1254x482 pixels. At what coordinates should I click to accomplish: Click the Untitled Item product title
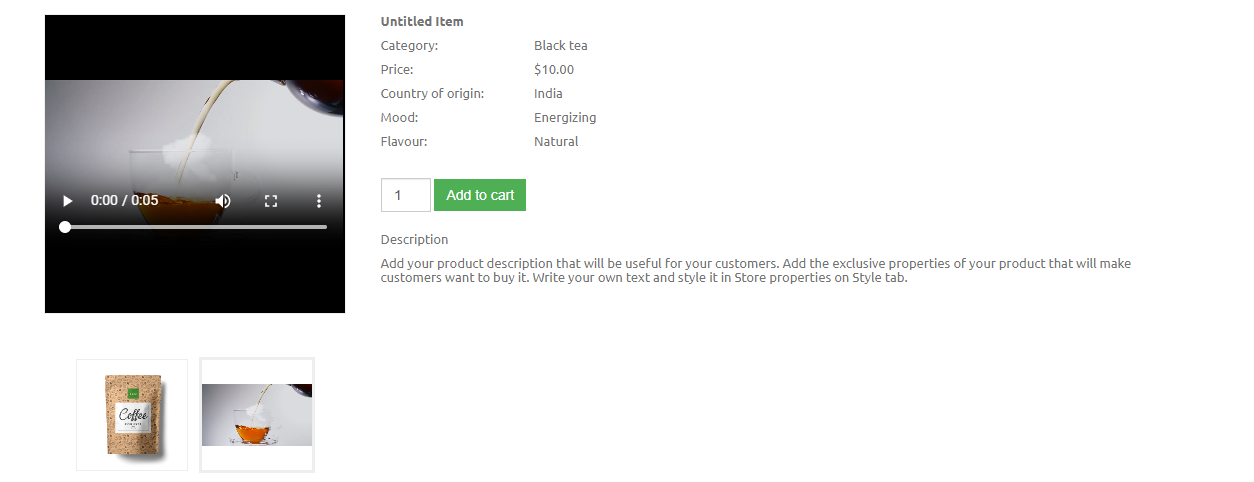coord(422,22)
